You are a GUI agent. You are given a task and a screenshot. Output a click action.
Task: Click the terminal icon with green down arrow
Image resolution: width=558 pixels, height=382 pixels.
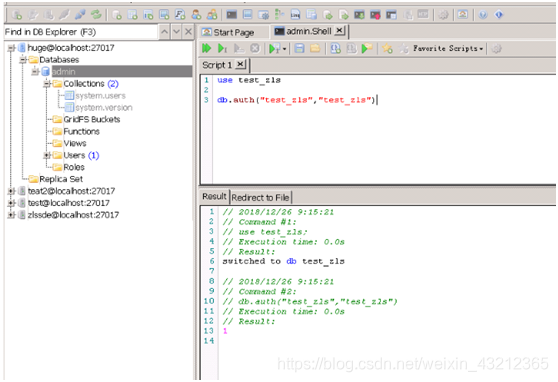359,15
